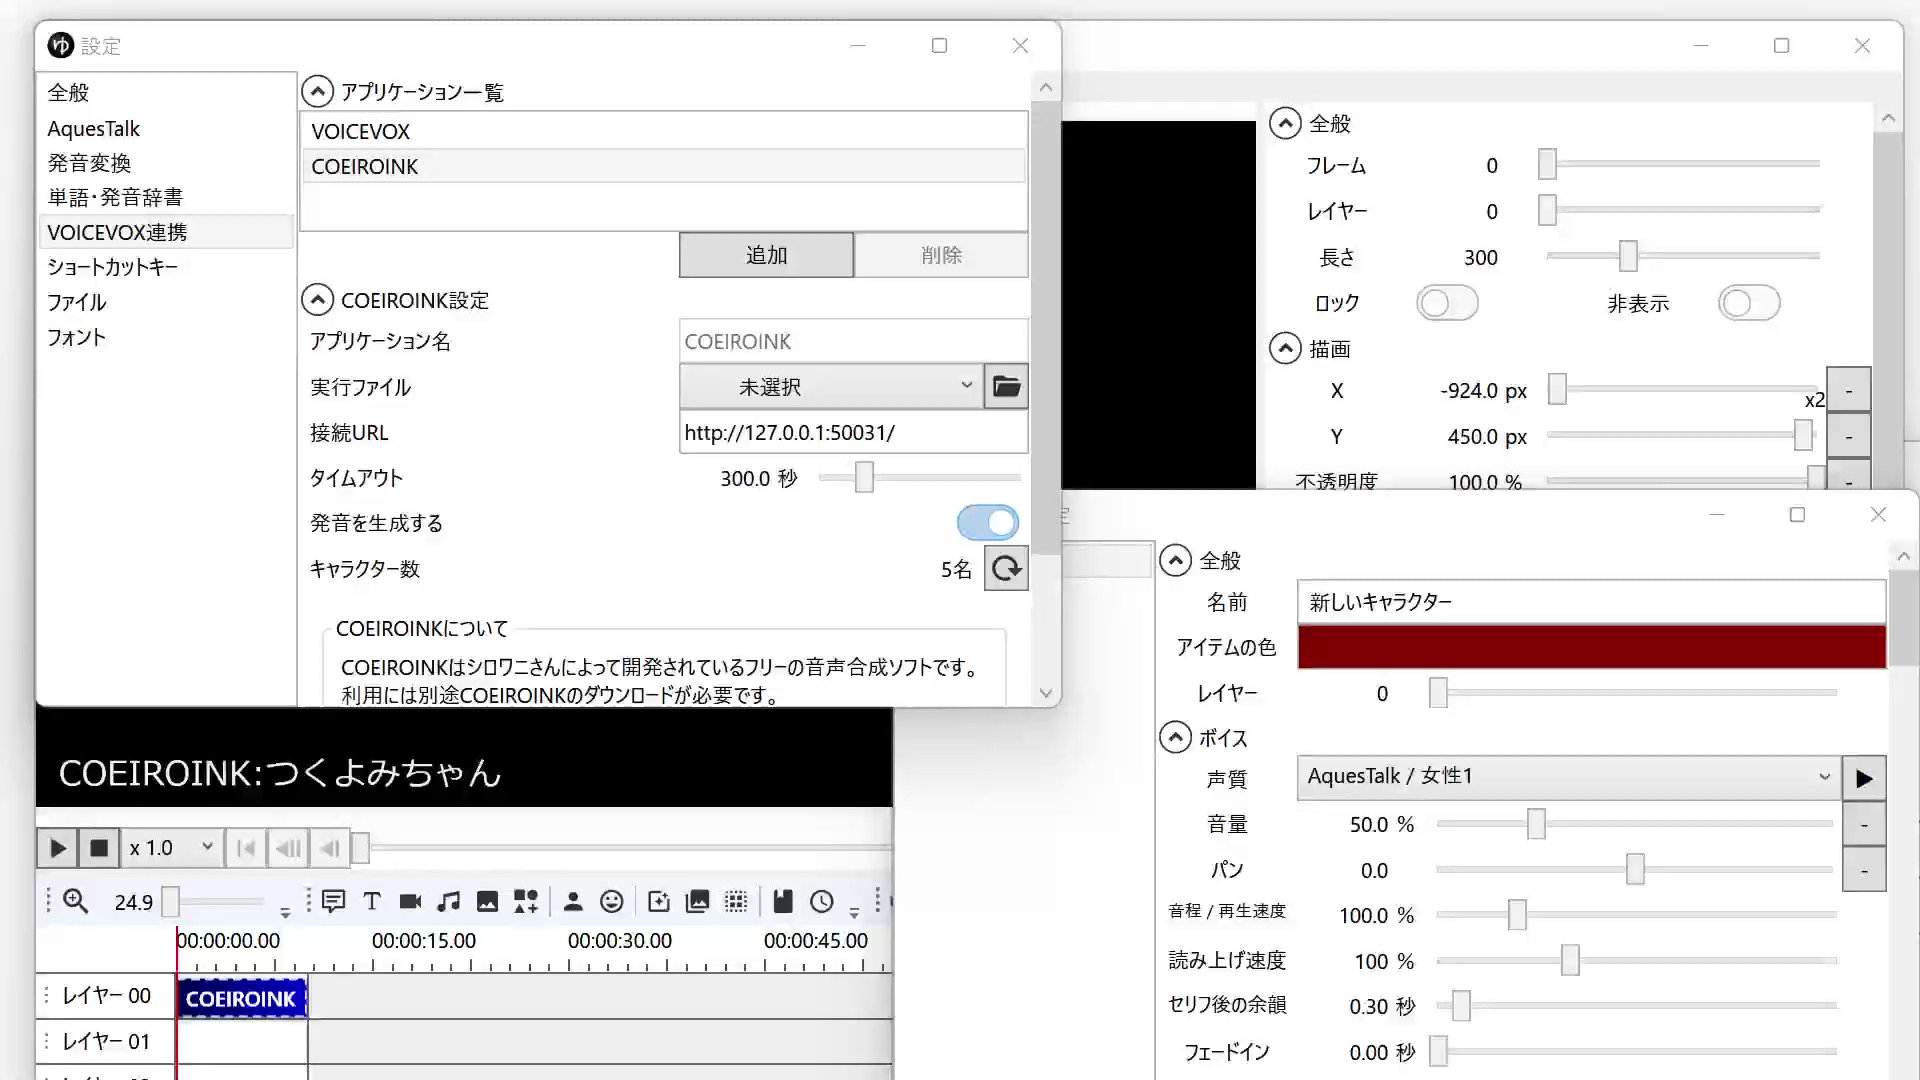1920x1080 pixels.
Task: Click the minus button on the パン row
Action: 1864,870
